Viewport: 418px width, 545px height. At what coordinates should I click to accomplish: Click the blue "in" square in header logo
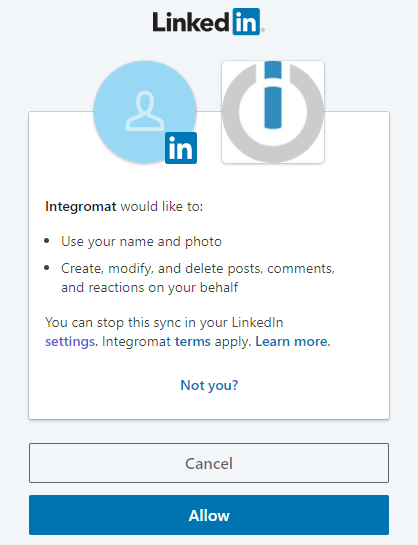246,22
